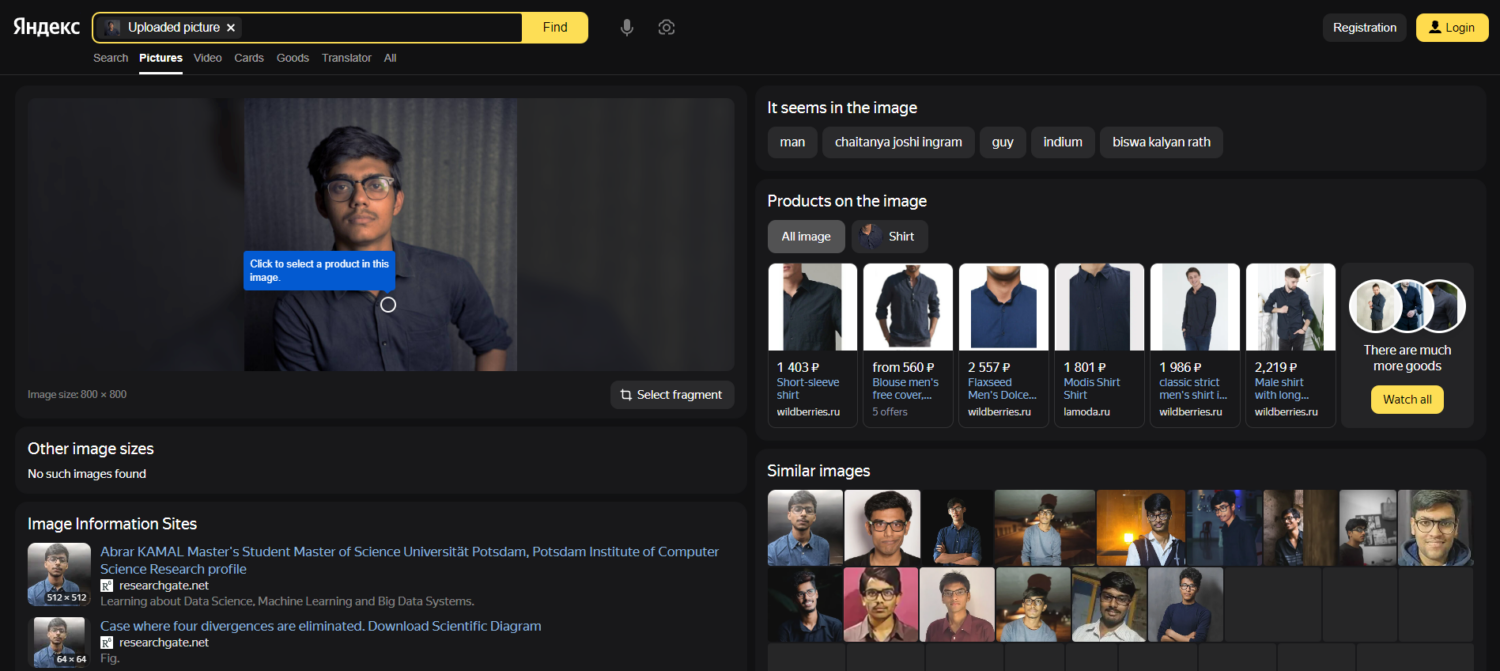Click the circular product marker on the shirt

pyautogui.click(x=388, y=304)
